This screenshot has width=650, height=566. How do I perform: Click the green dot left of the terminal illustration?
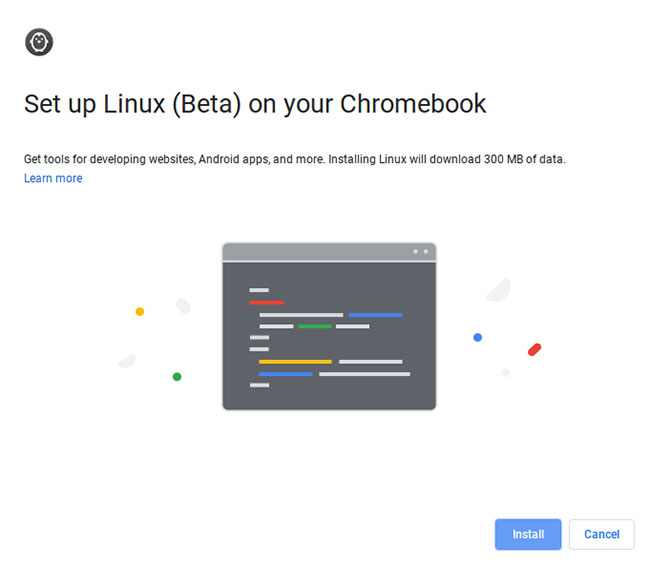click(177, 377)
